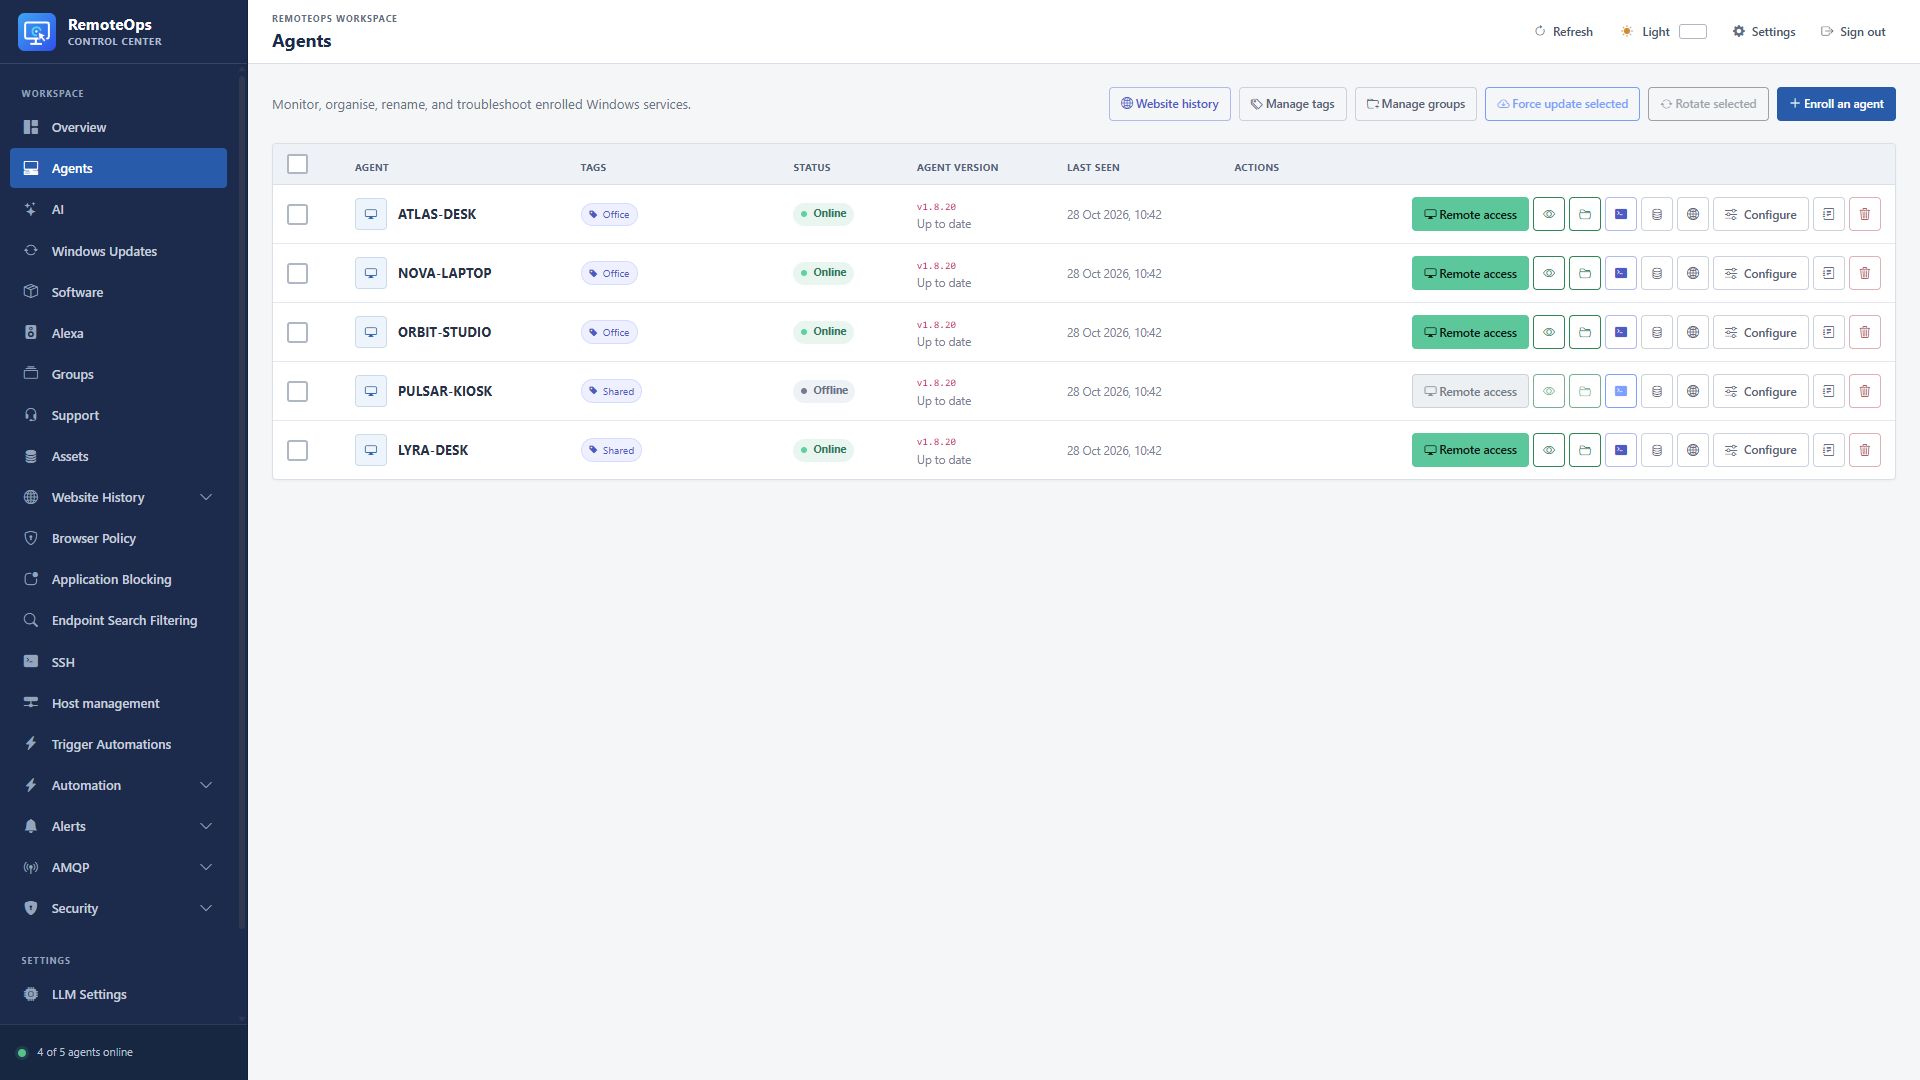Expand the Security sidebar section
Image resolution: width=1920 pixels, height=1080 pixels.
point(118,908)
